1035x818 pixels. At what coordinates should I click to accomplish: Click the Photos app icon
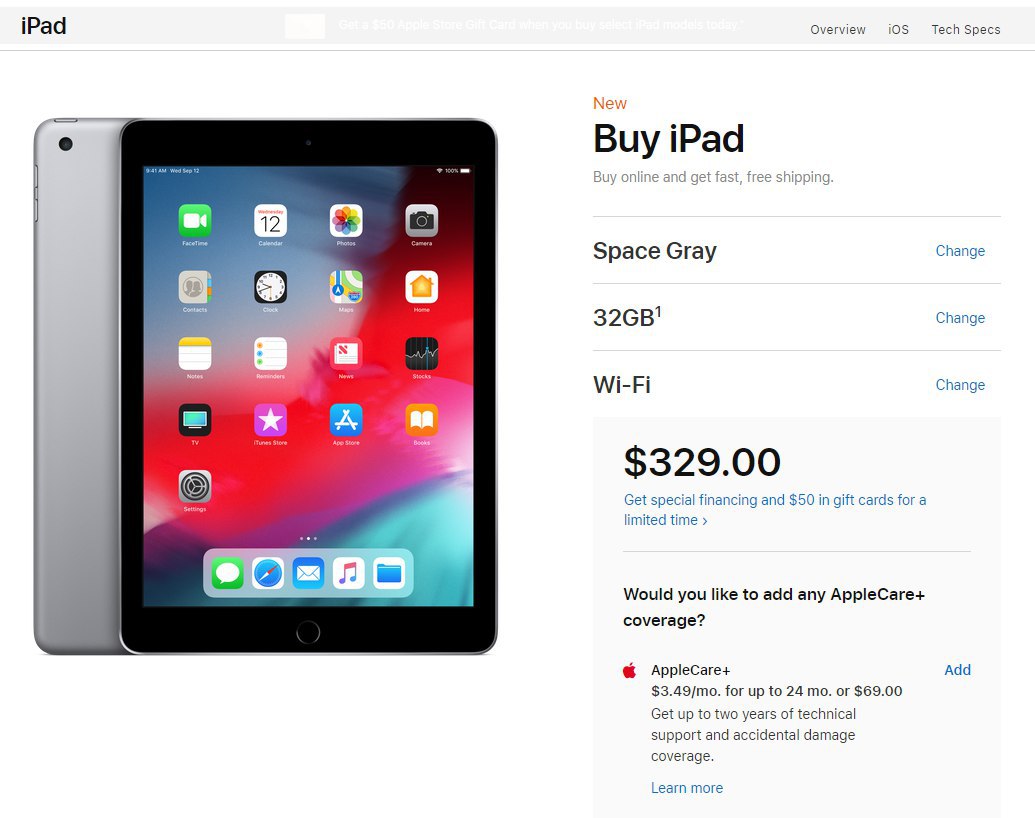point(346,221)
